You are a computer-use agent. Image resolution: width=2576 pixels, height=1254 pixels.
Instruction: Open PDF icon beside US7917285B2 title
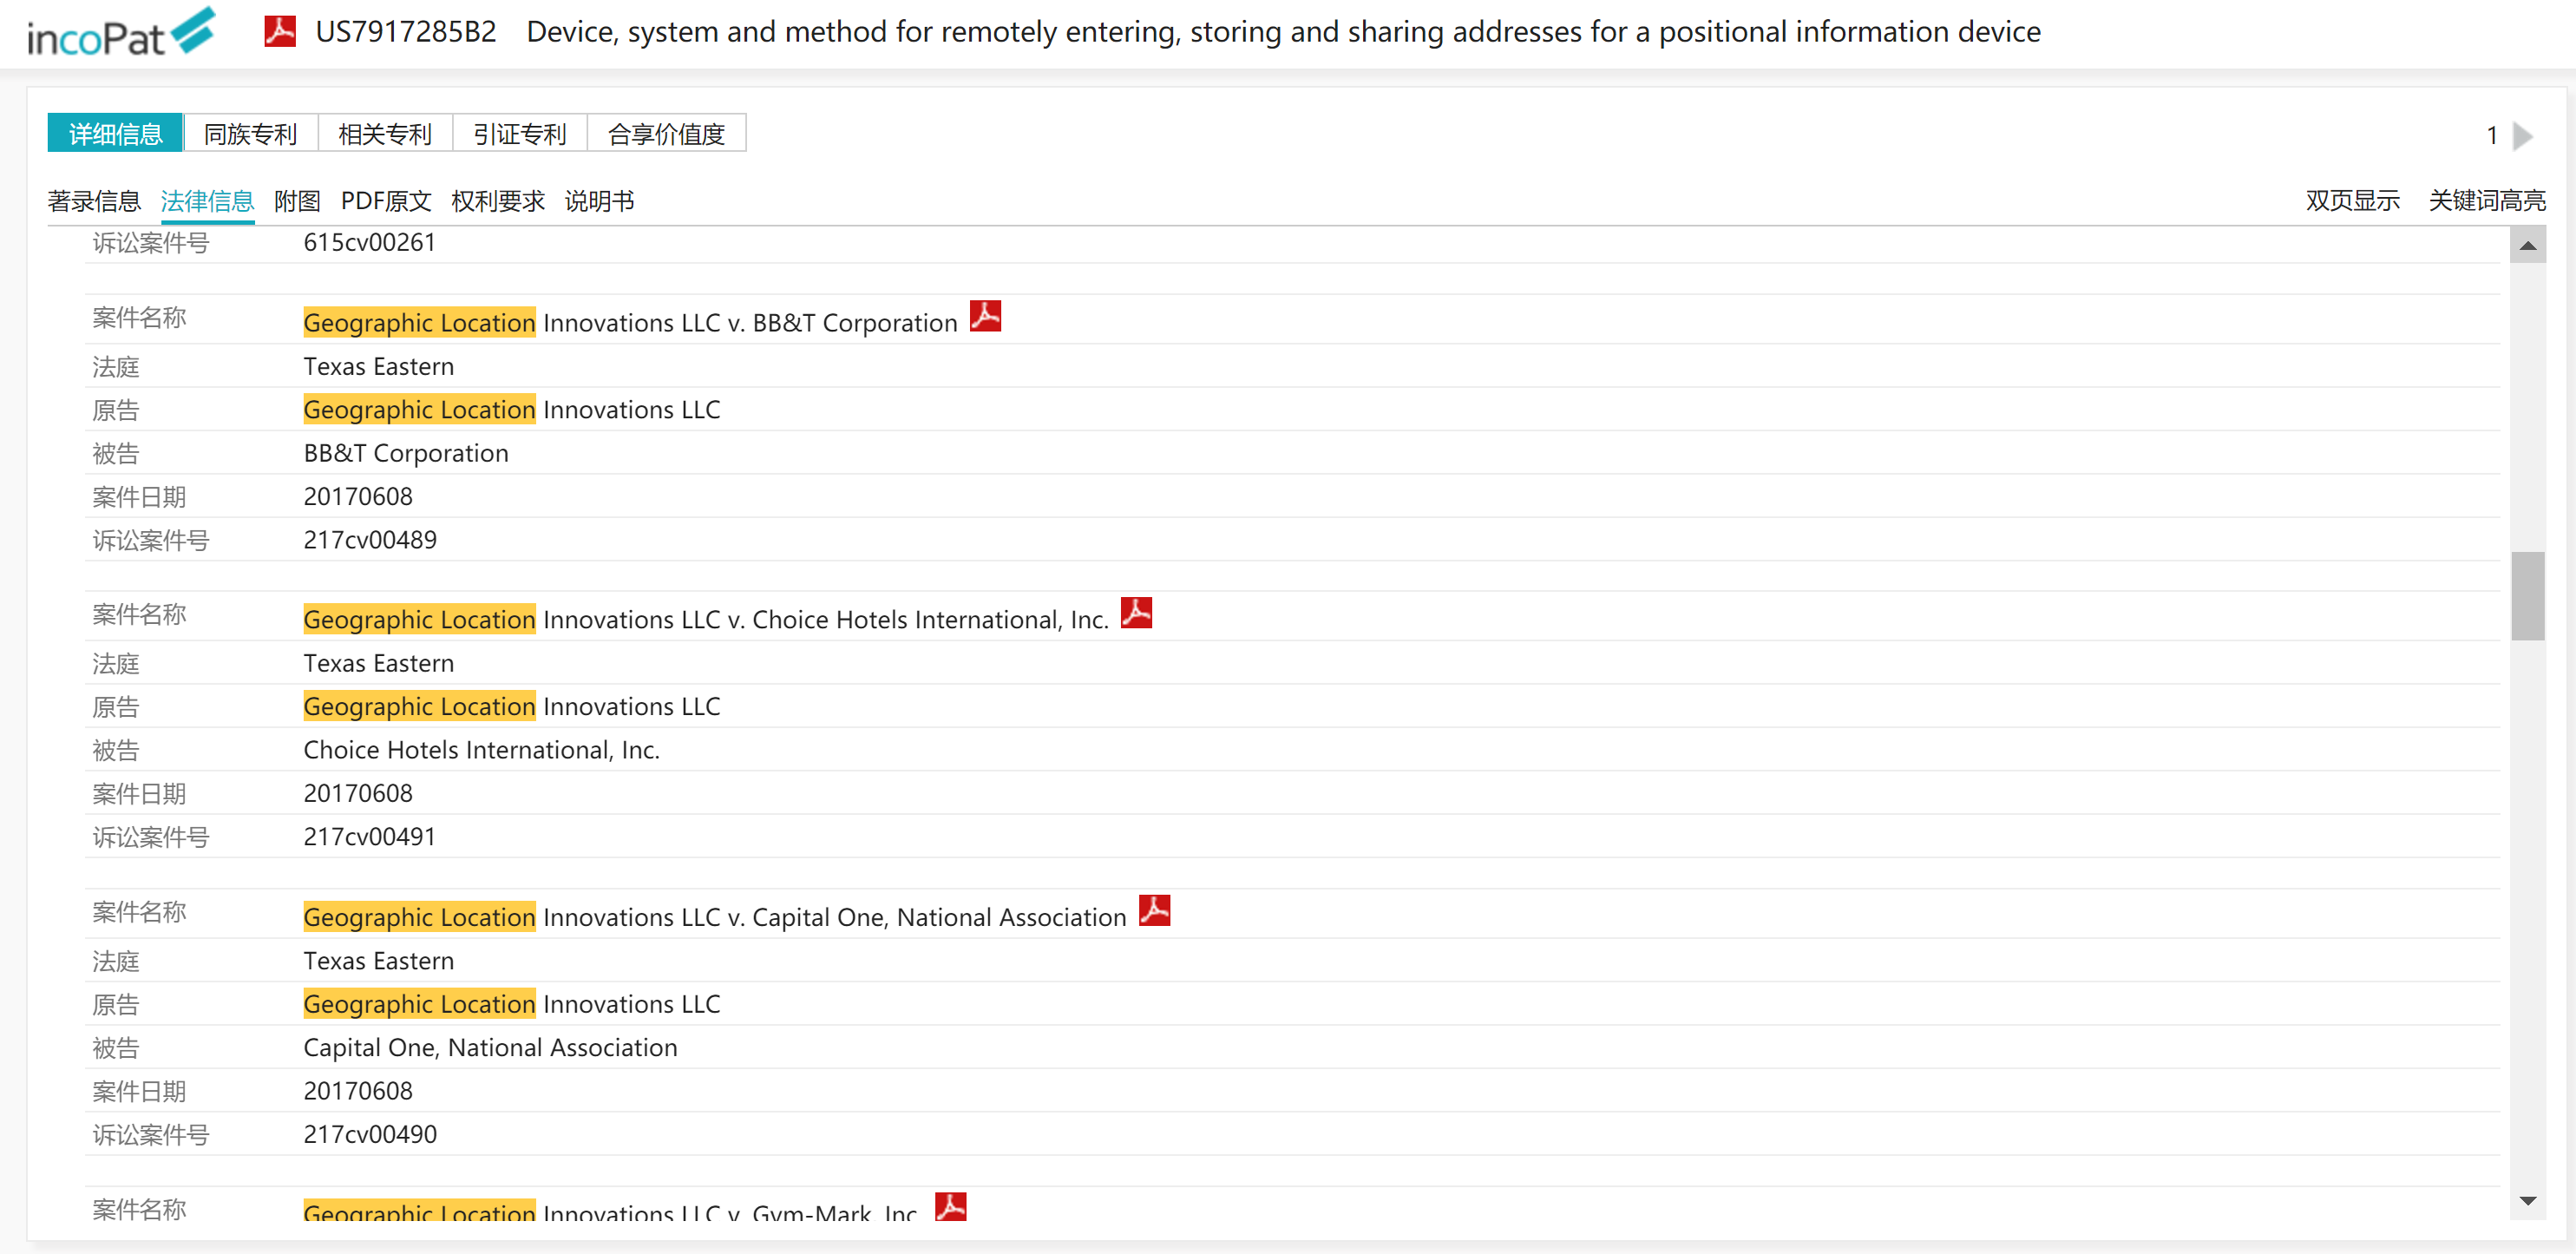(x=280, y=32)
